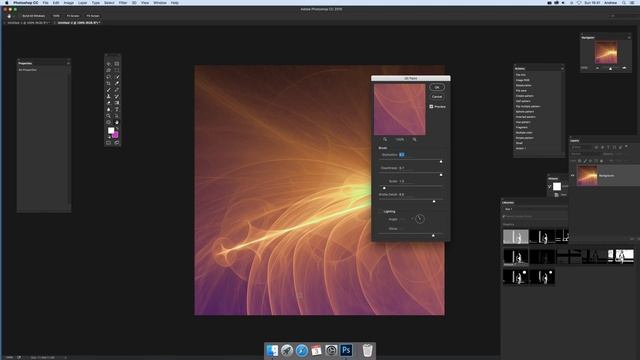The height and width of the screenshot is (360, 640).
Task: Click the Cleanliness slider handle
Action: (x=441, y=175)
